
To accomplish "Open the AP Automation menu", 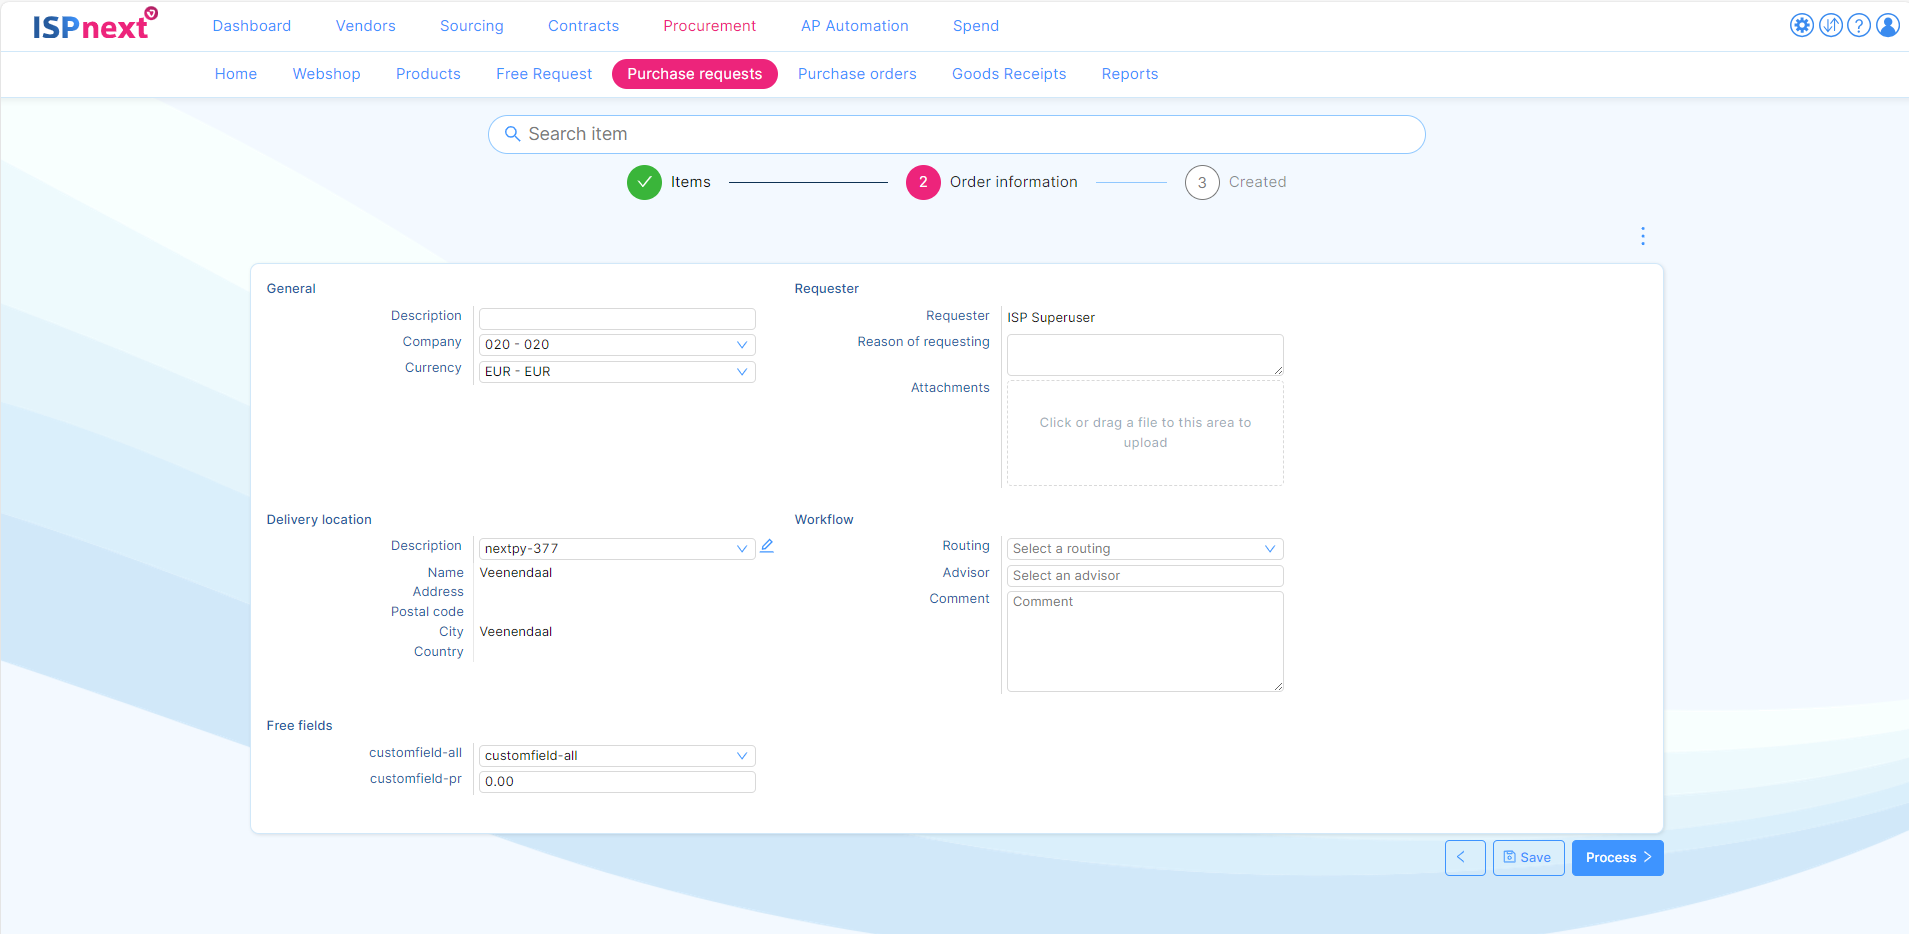I will coord(854,26).
